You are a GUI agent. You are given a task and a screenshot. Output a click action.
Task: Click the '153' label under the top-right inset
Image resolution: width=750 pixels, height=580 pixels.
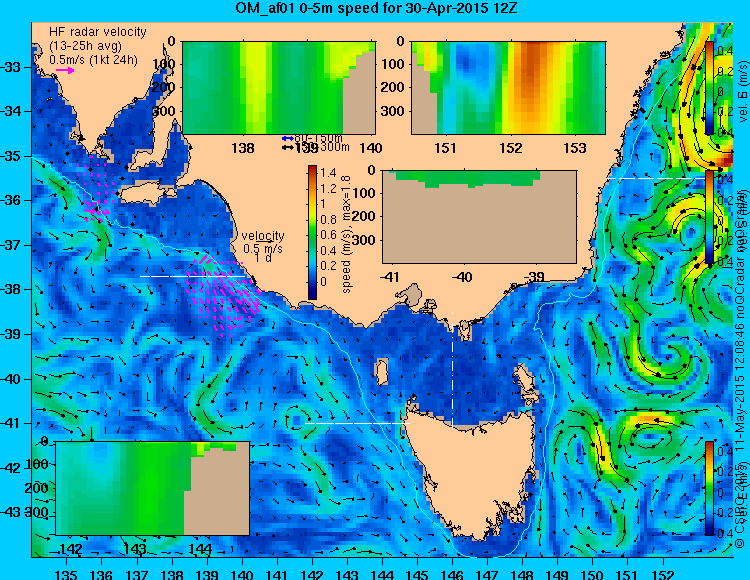click(x=574, y=148)
